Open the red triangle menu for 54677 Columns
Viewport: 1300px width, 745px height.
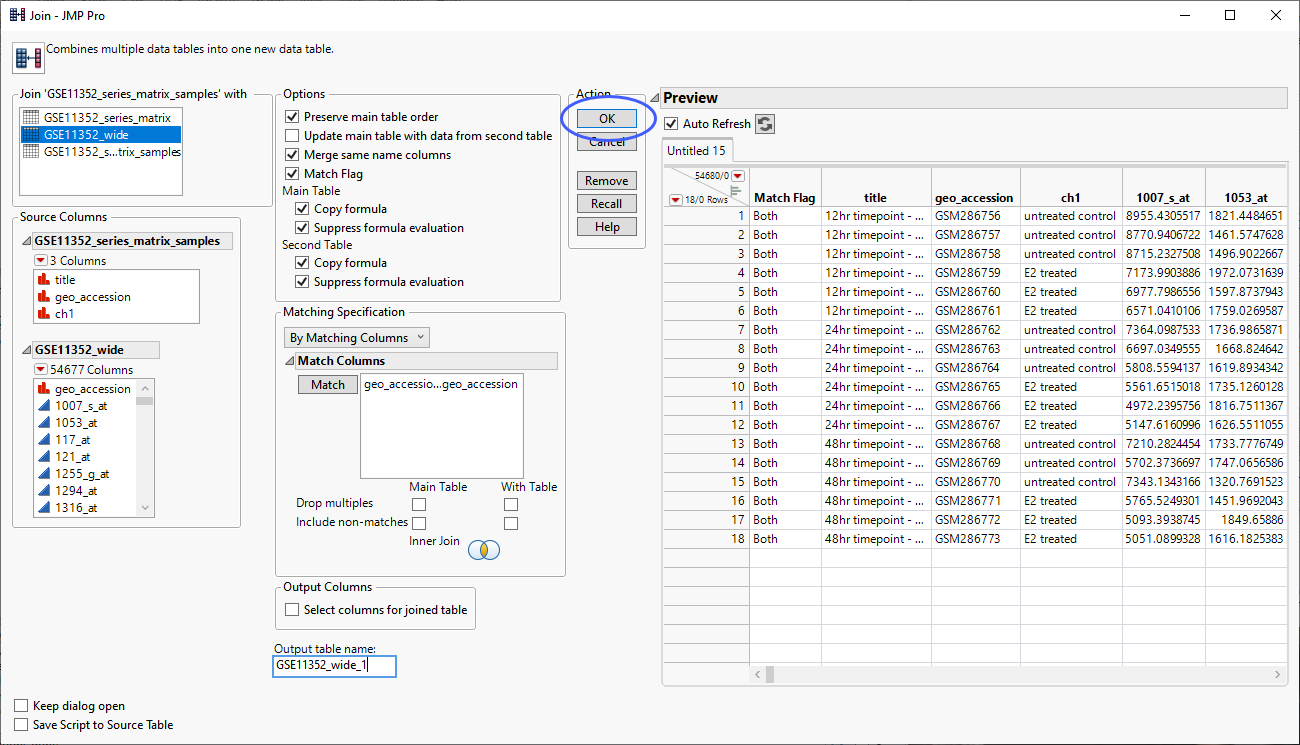click(x=41, y=369)
